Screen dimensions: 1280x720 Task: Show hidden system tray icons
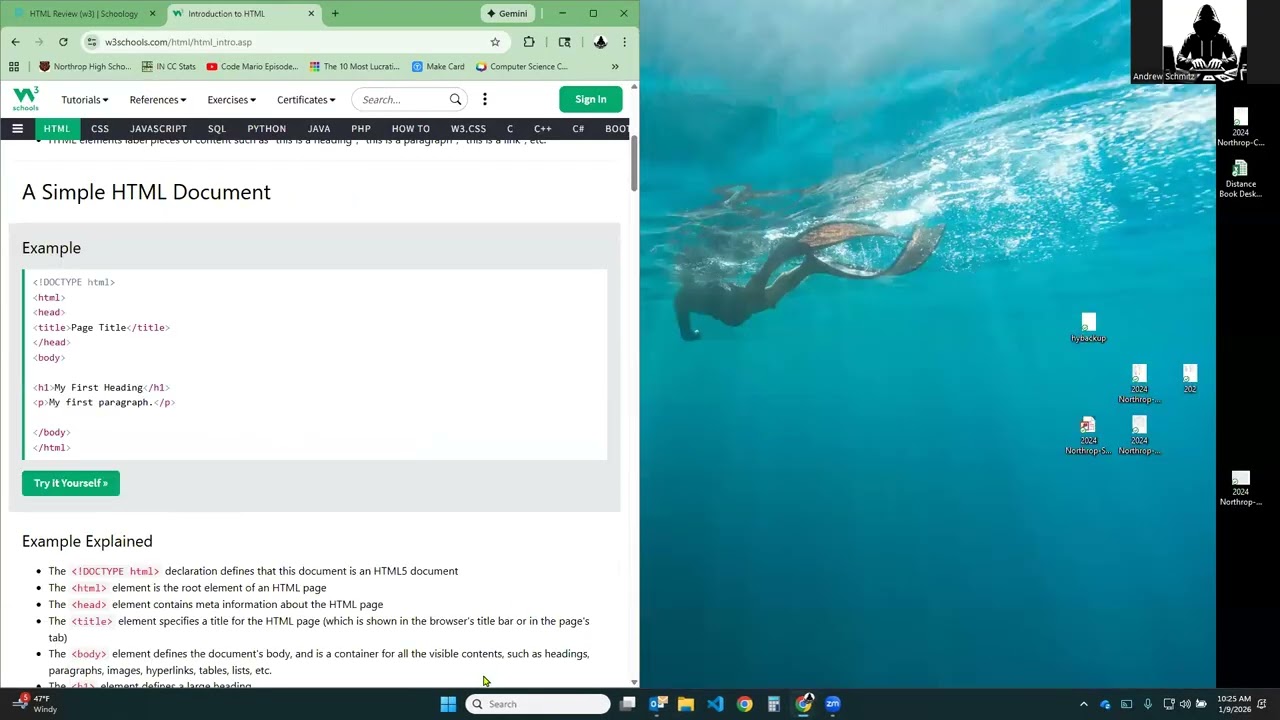1084,704
